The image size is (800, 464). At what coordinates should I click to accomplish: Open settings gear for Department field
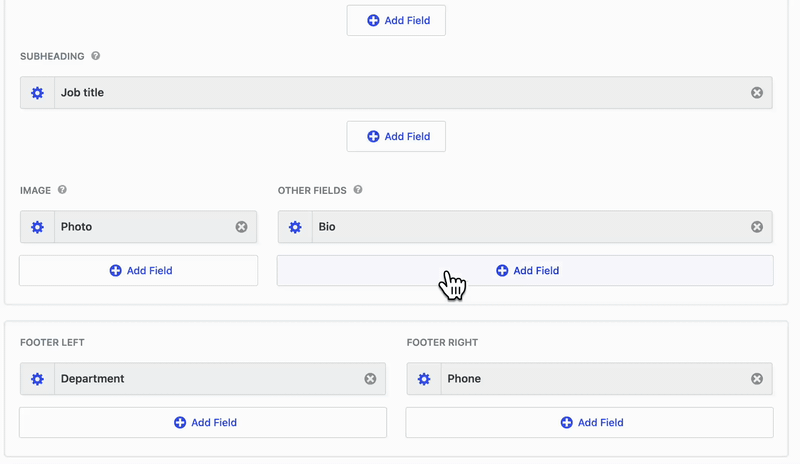pos(37,379)
